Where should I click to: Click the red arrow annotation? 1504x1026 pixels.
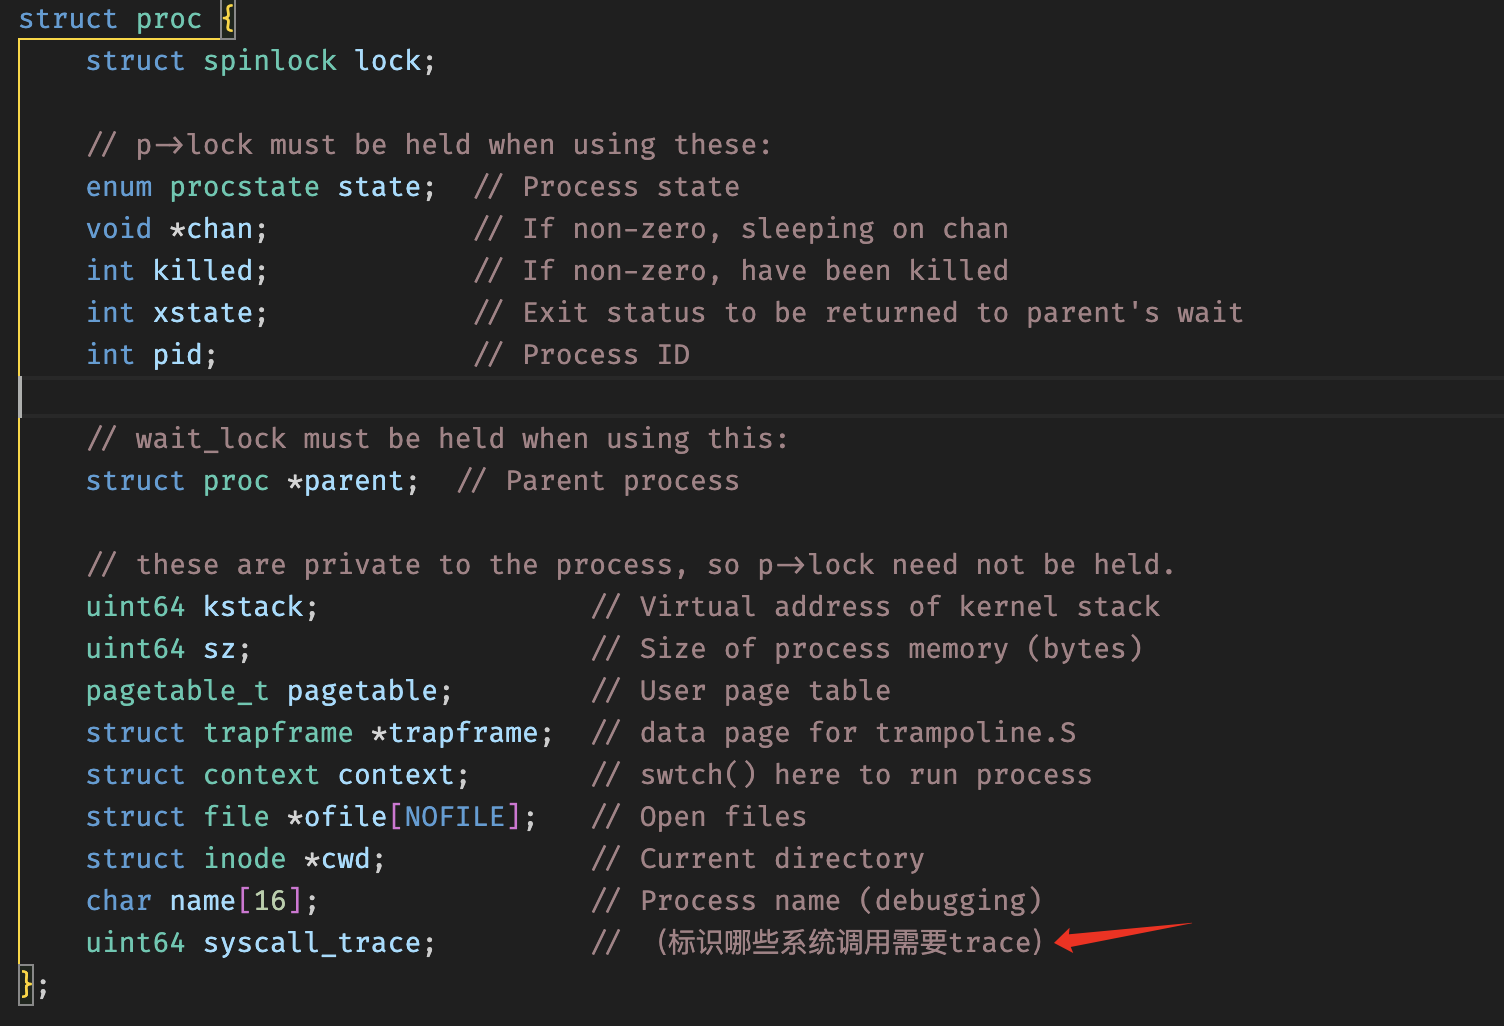(1123, 937)
